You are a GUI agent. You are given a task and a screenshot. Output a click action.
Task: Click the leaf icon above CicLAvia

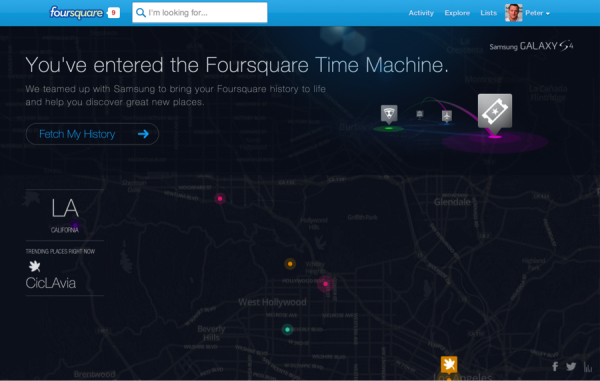tap(34, 265)
